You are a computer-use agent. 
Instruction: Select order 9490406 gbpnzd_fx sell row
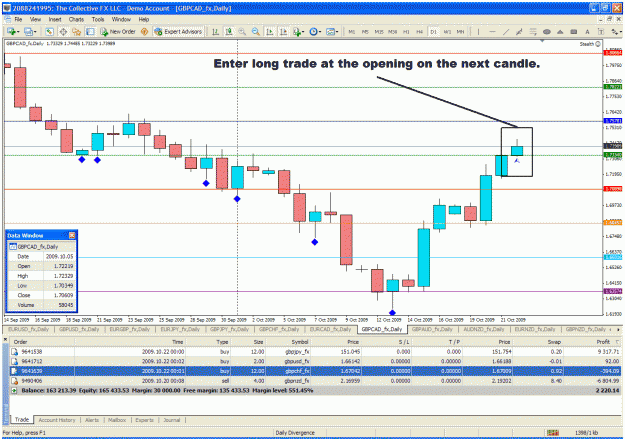[x=315, y=381]
